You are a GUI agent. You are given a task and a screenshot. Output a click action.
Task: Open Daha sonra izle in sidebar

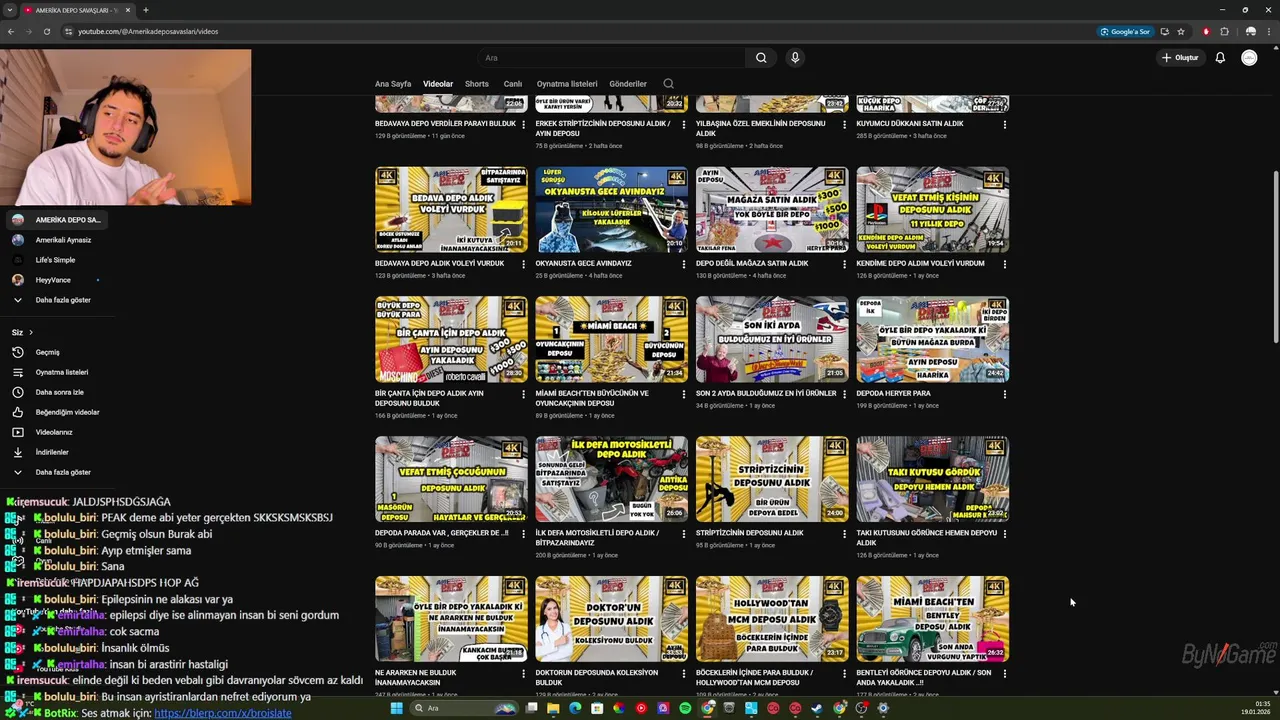pyautogui.click(x=62, y=392)
